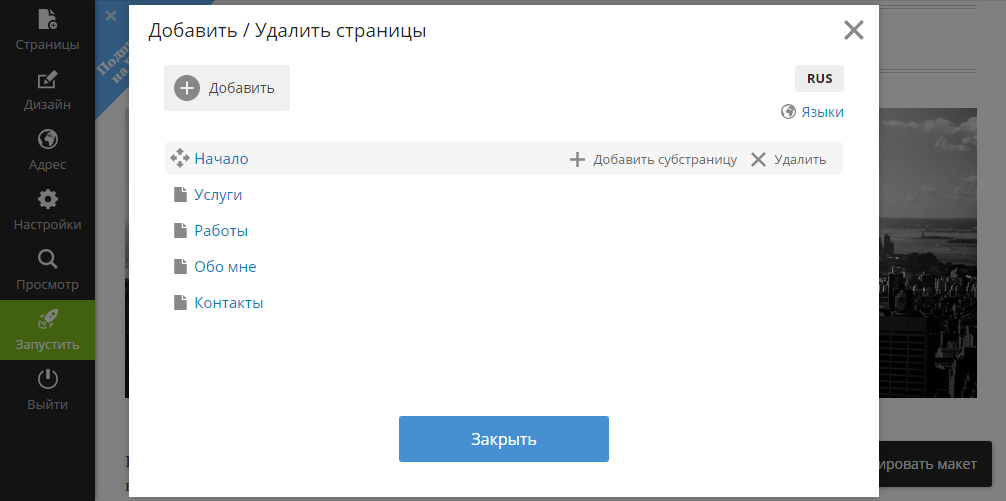1006x501 pixels.
Task: Open the Страницы sidebar icon
Action: click(x=47, y=19)
